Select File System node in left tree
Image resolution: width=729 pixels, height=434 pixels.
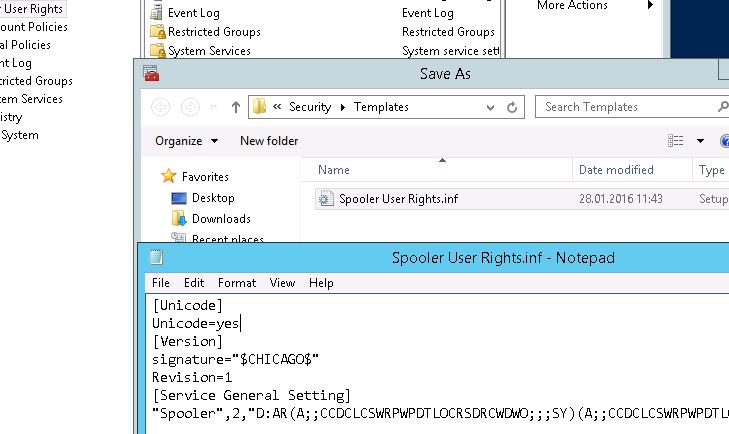pos(20,135)
